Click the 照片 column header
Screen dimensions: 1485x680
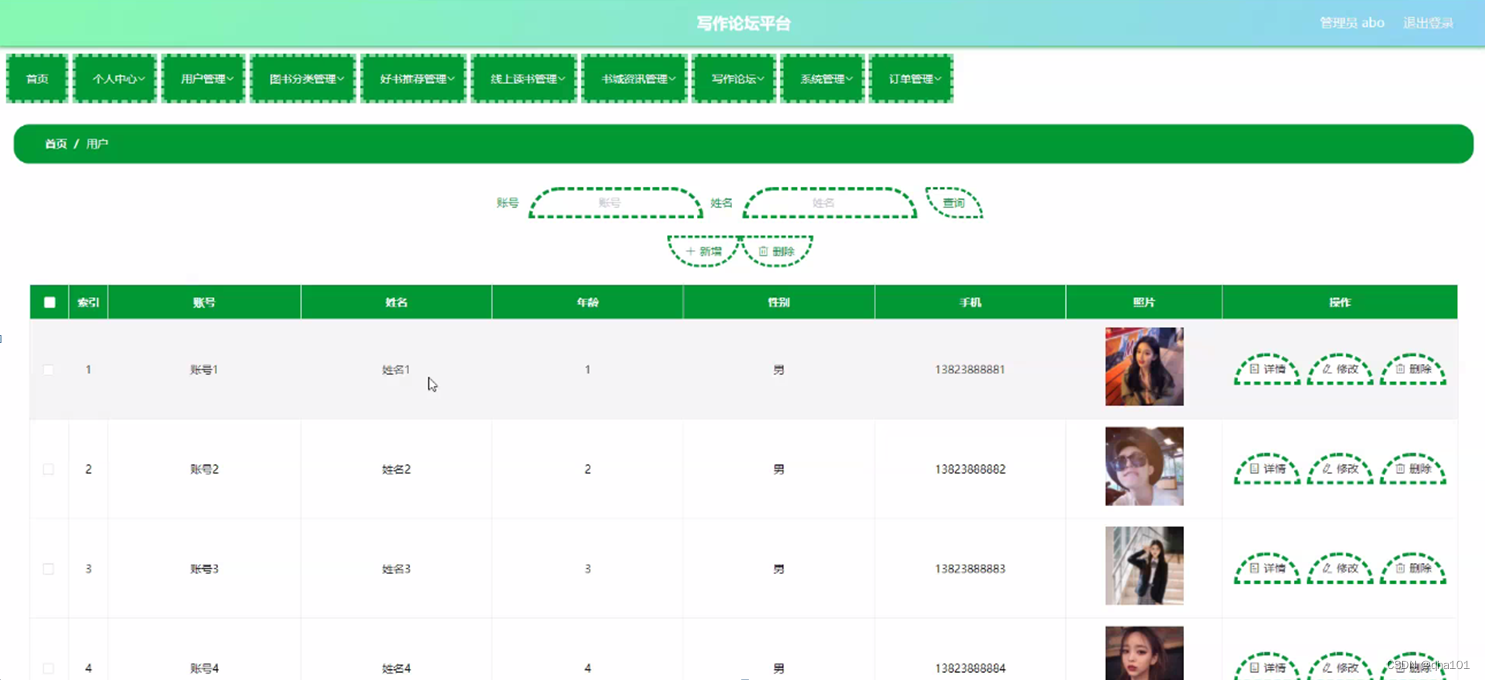coord(1144,302)
